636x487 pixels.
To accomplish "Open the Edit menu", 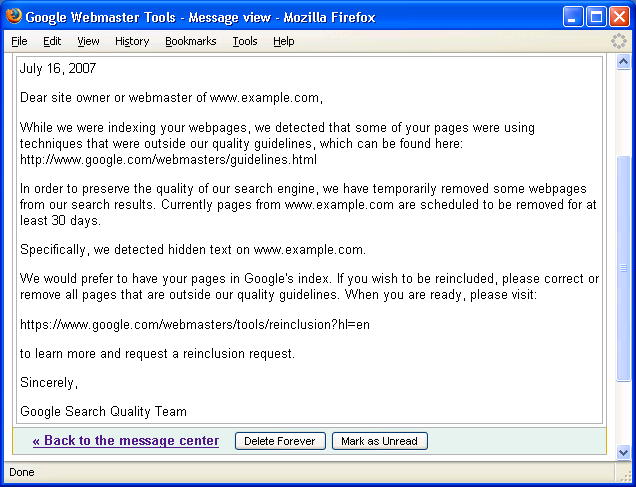I will [52, 41].
